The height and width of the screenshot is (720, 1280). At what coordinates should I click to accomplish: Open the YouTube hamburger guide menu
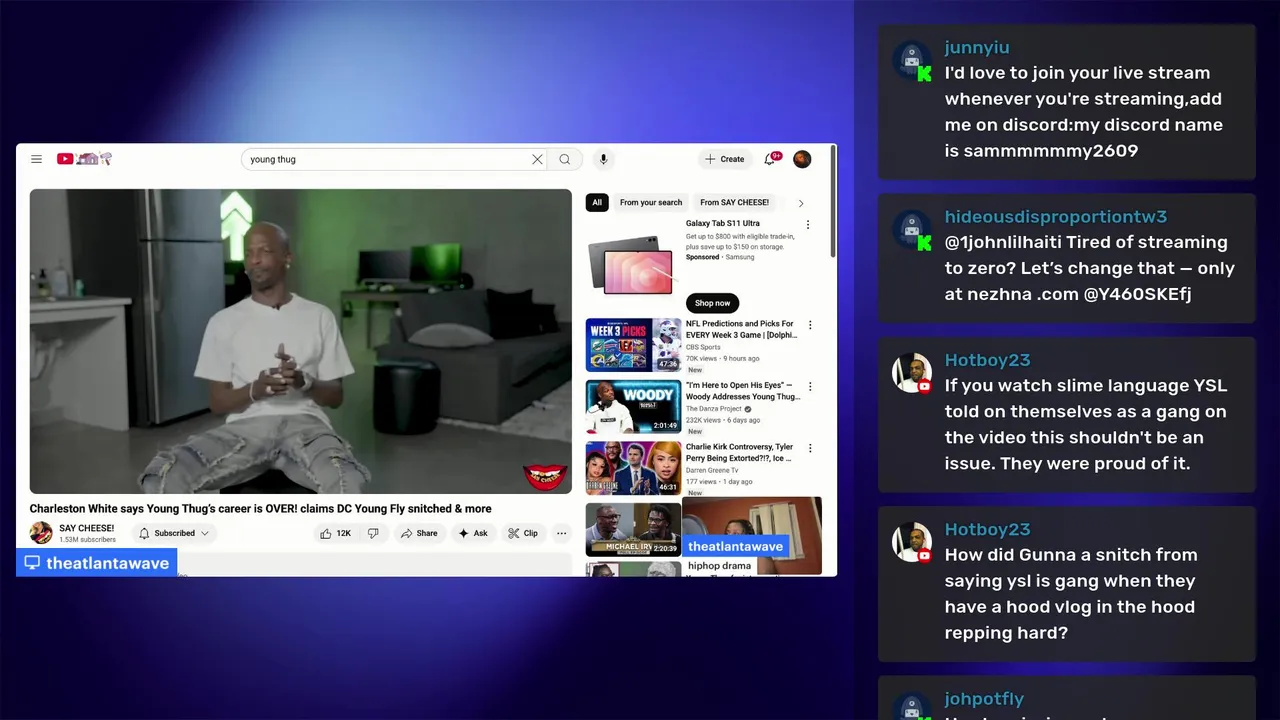36,159
